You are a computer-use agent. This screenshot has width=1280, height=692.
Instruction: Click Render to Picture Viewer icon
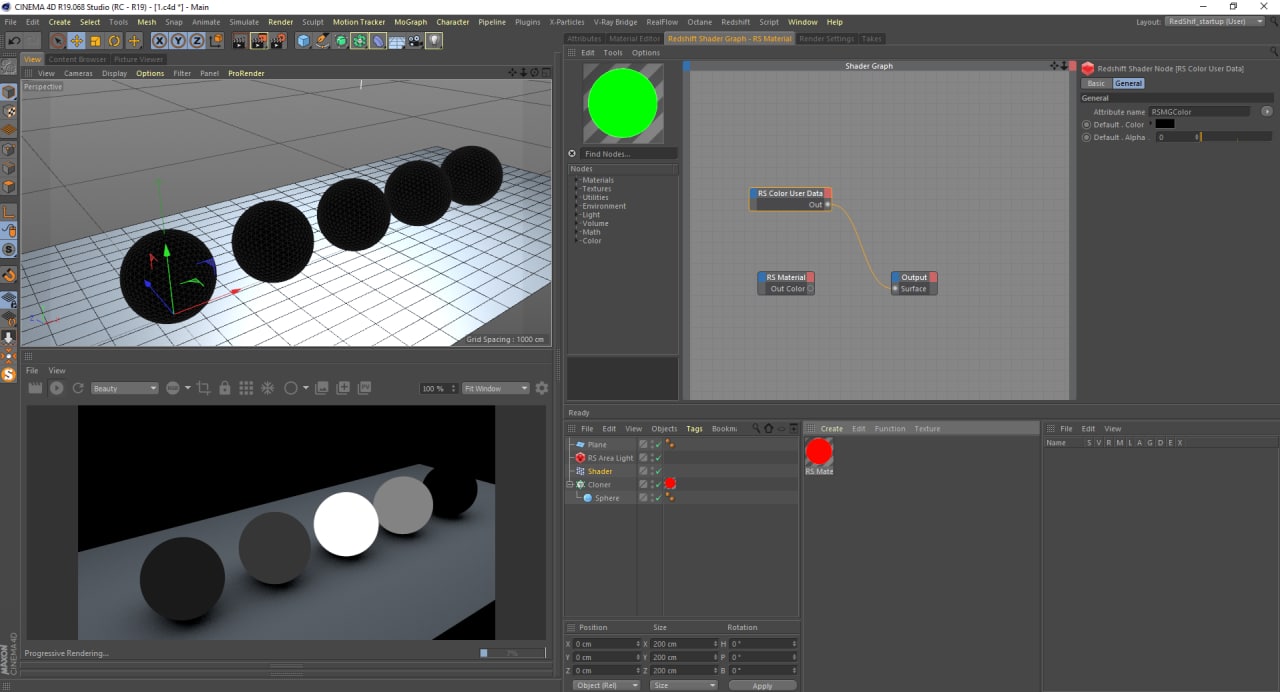pos(259,41)
